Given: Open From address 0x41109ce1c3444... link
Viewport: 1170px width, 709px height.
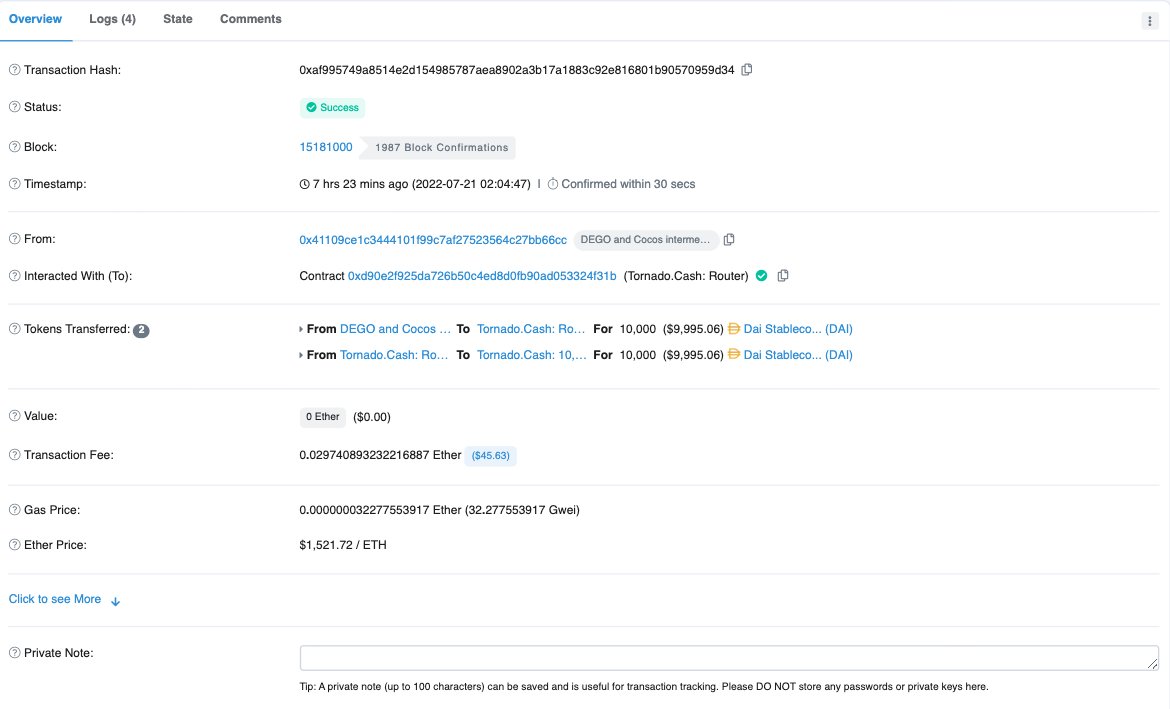Looking at the screenshot, I should point(433,240).
